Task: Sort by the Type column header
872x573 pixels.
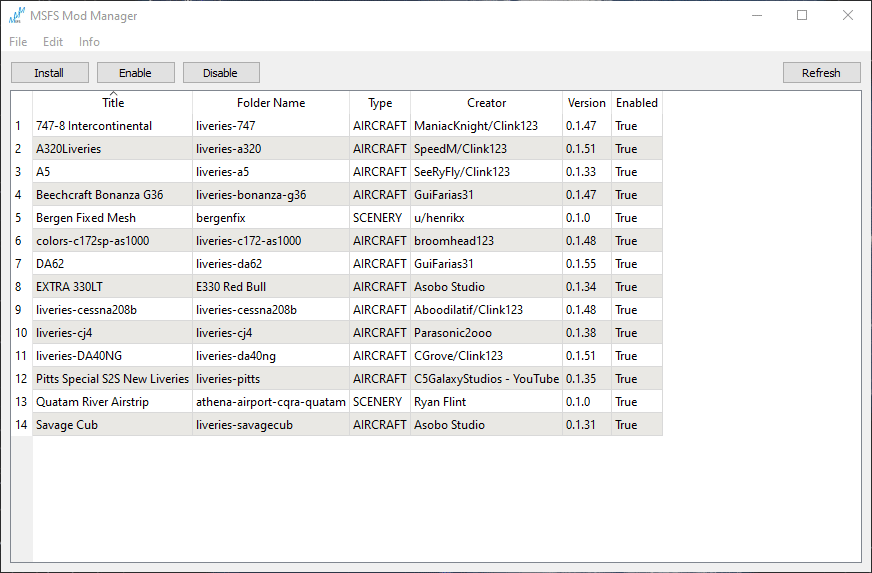Action: coord(380,103)
